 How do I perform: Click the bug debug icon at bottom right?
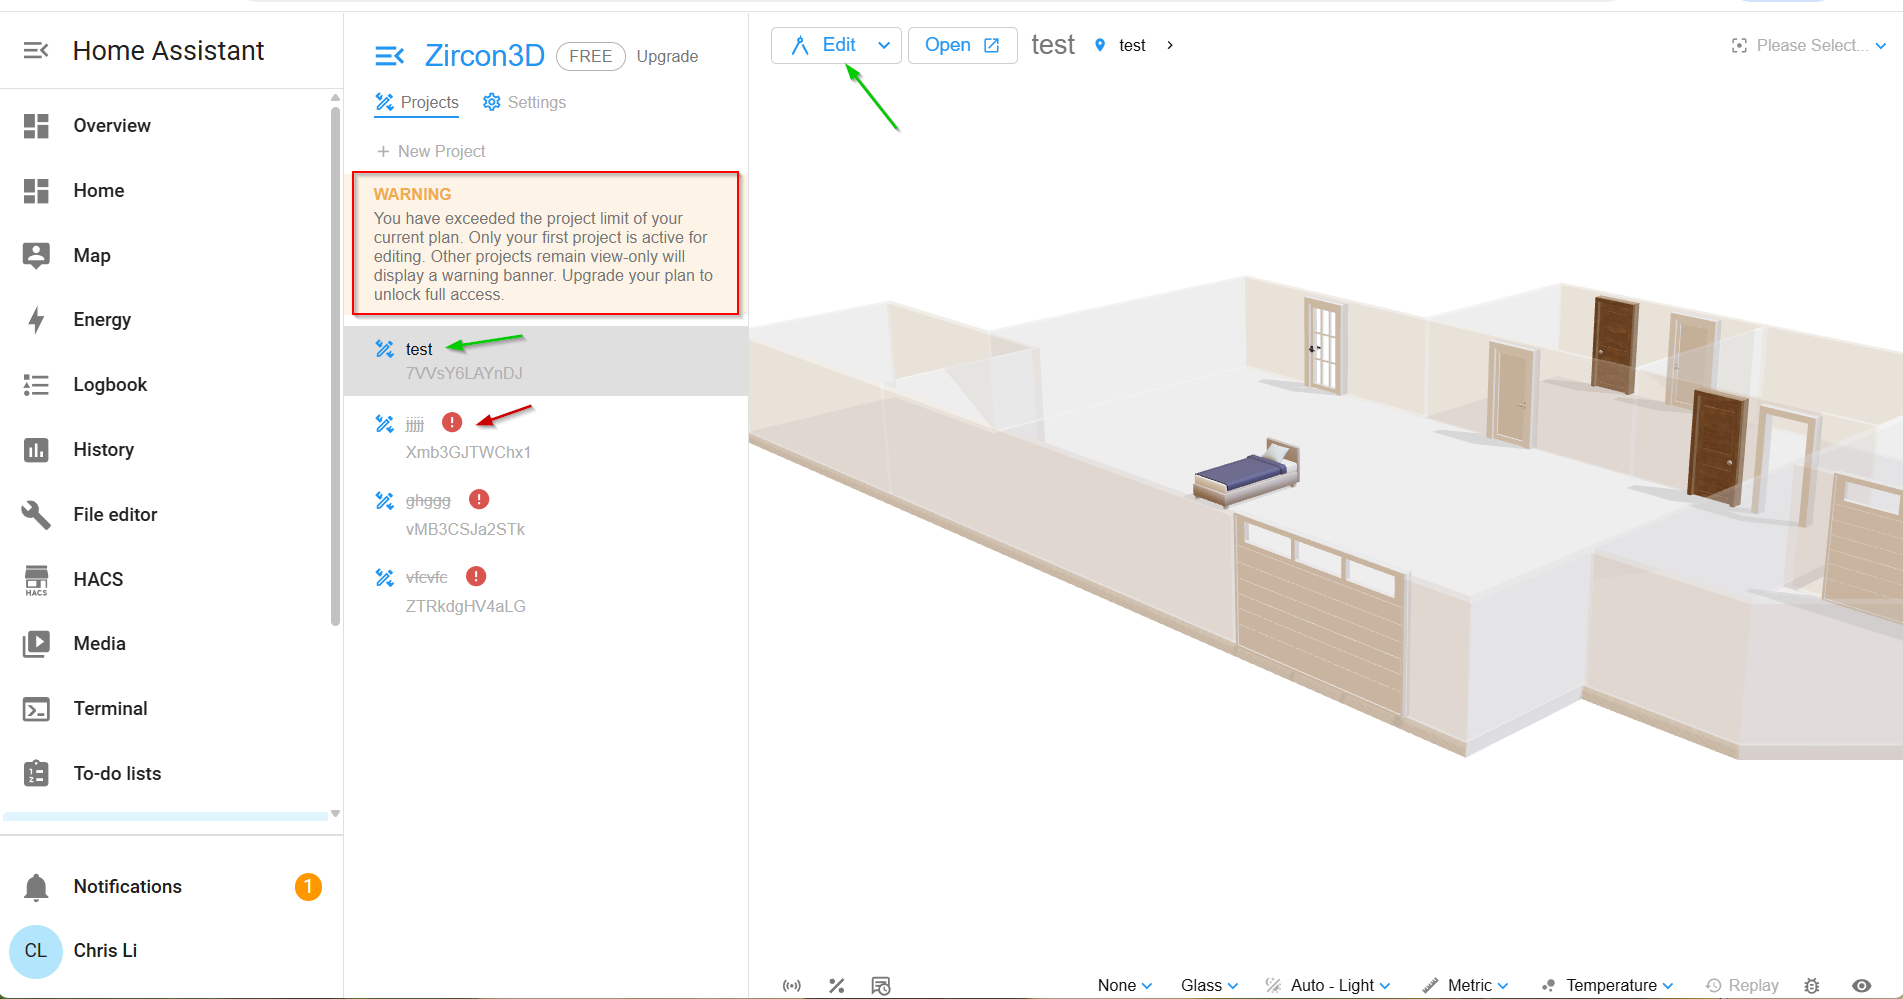(1812, 986)
